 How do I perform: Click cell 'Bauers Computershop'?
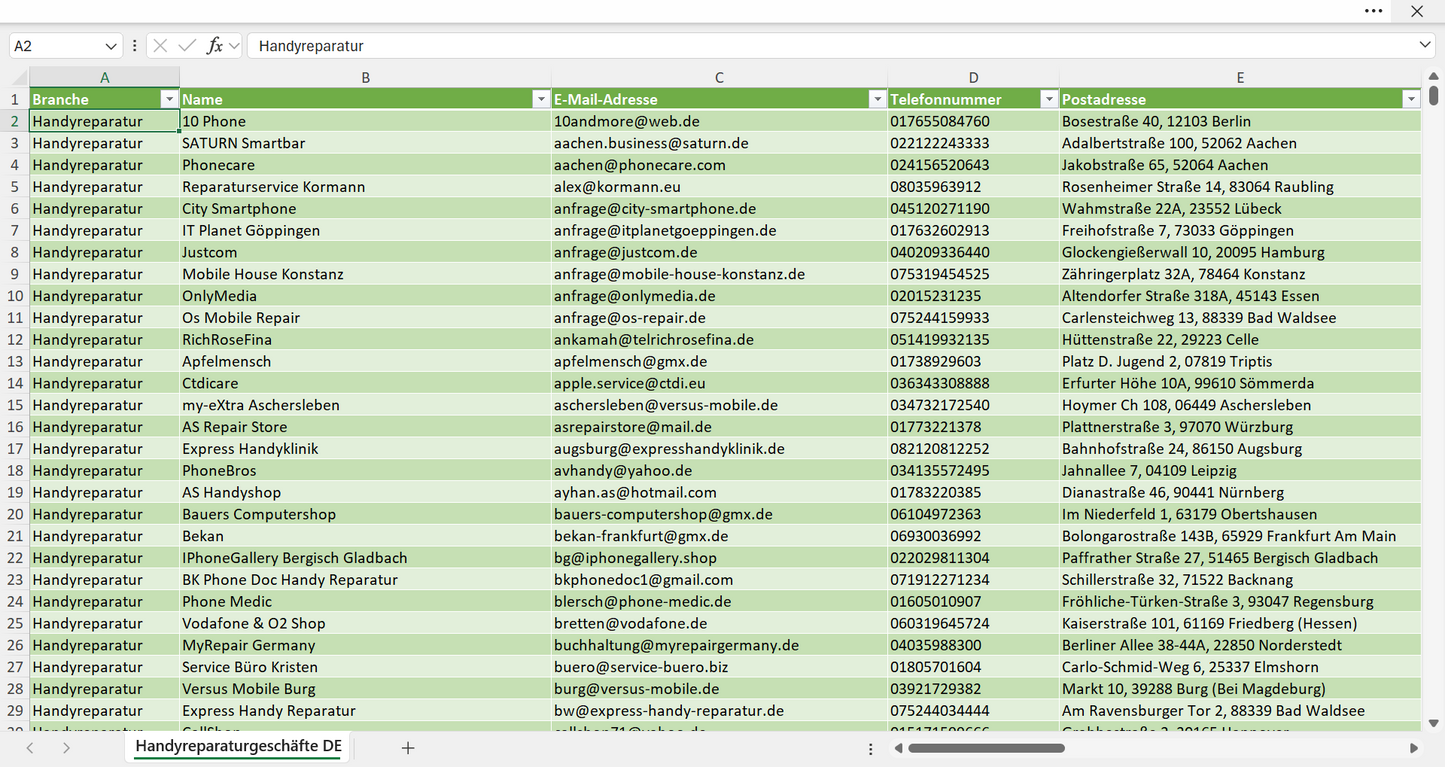pyautogui.click(x=366, y=514)
